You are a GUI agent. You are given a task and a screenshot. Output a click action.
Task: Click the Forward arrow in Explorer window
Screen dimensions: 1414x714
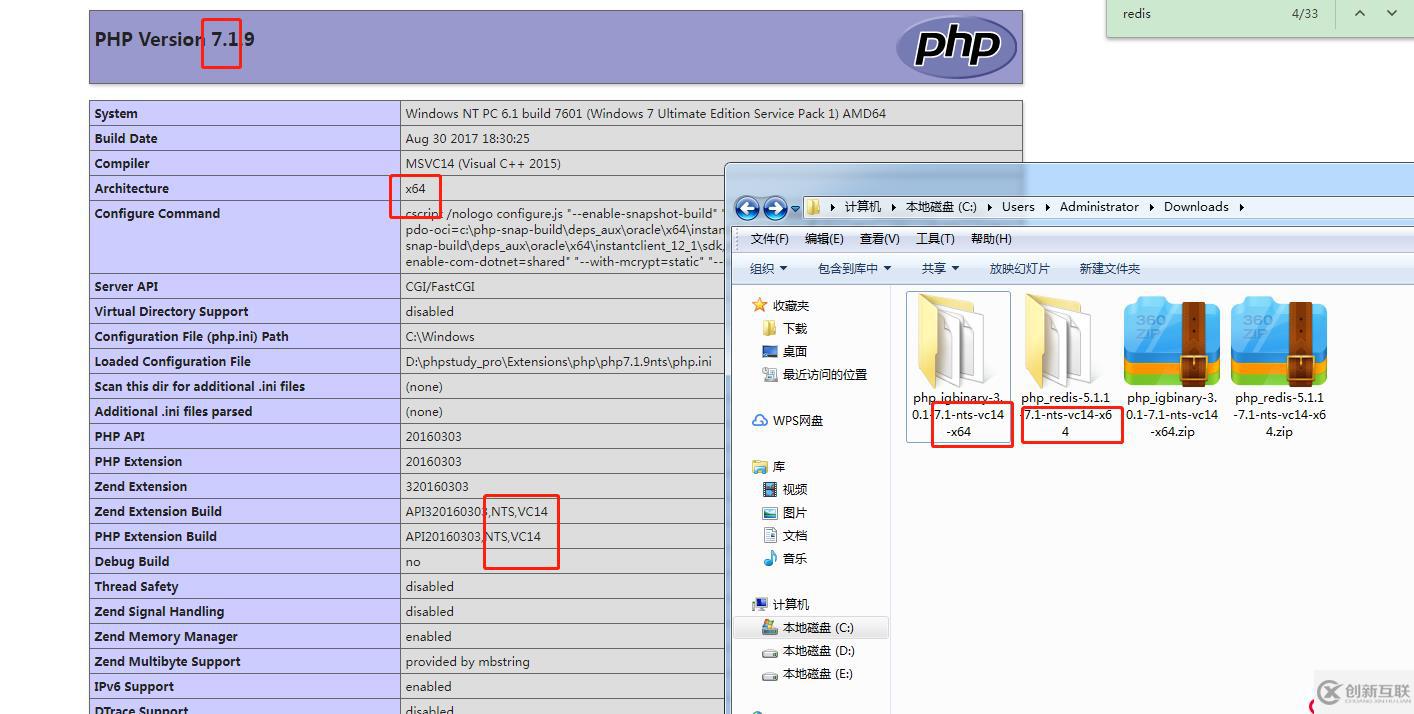pyautogui.click(x=775, y=208)
